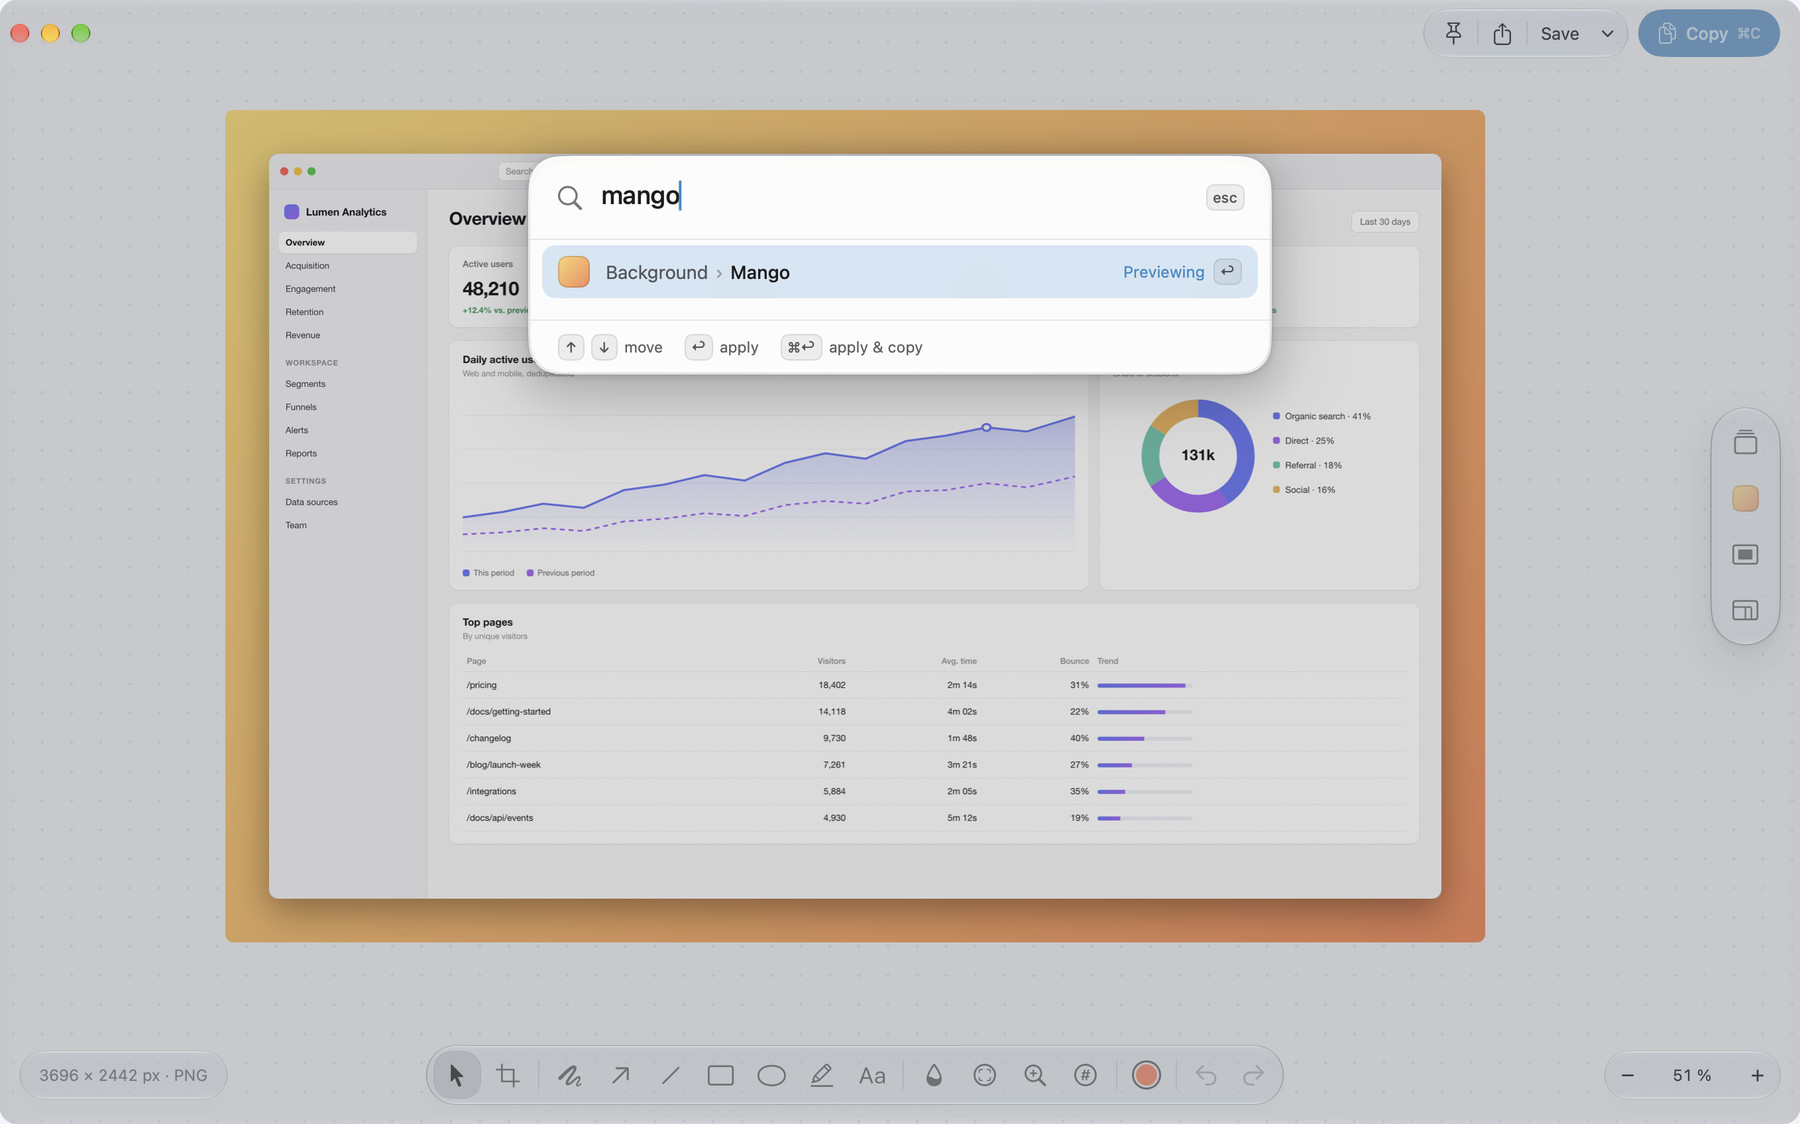Redo the last edit
The height and width of the screenshot is (1124, 1800).
(x=1253, y=1075)
